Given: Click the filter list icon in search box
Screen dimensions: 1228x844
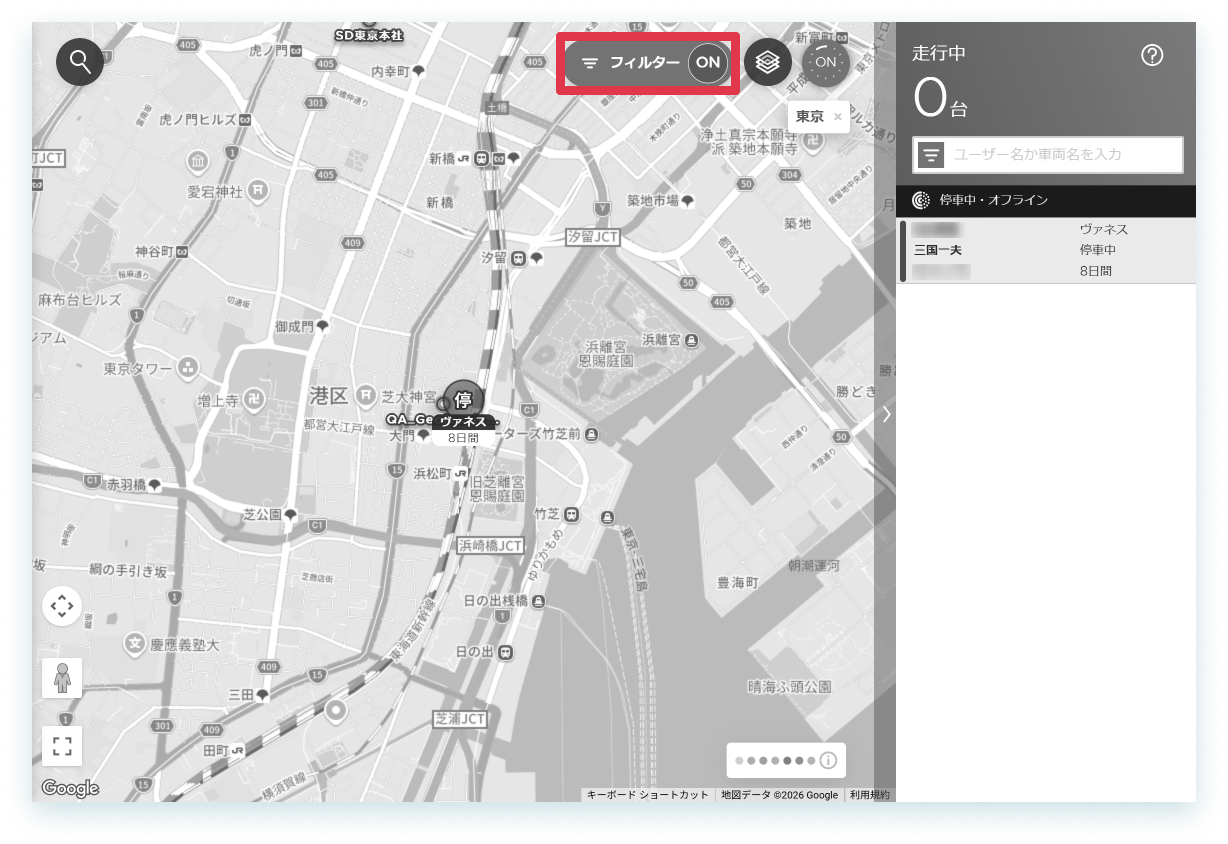Looking at the screenshot, I should [931, 155].
